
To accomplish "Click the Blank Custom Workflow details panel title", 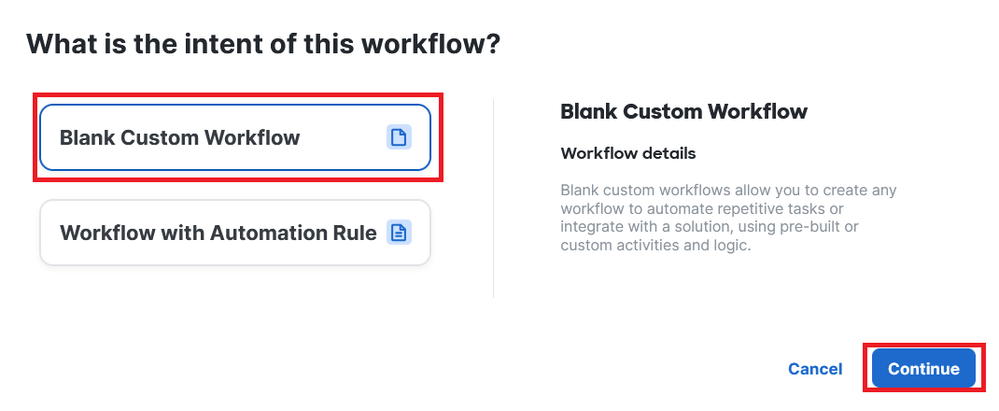I will [684, 111].
